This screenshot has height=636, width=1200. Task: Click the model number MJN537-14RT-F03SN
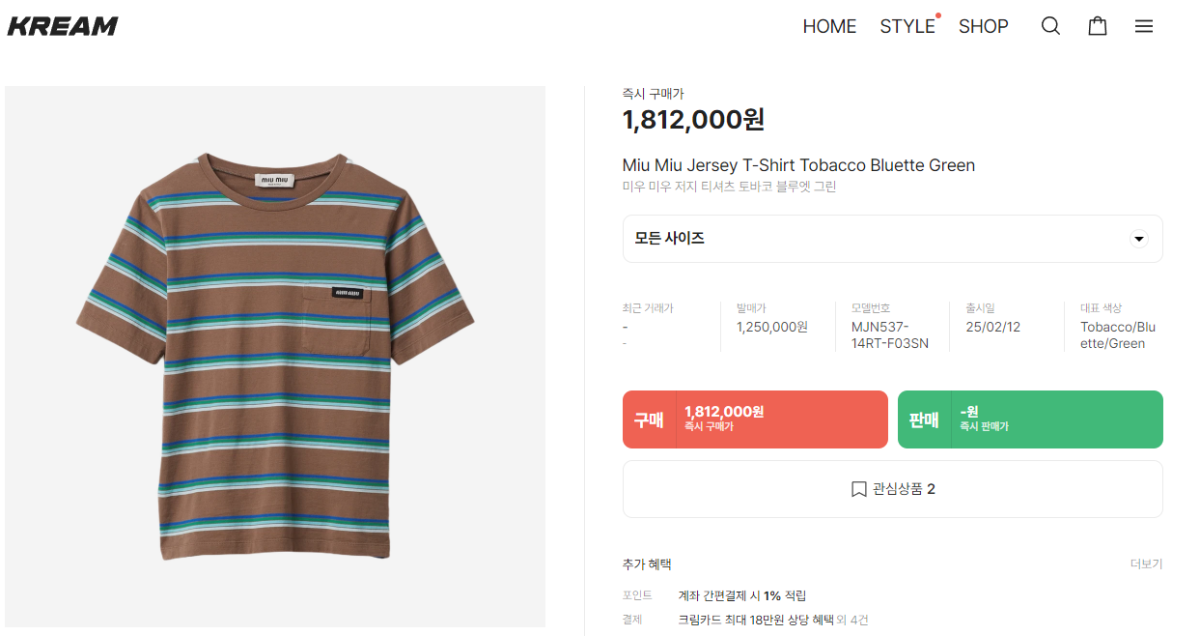pyautogui.click(x=889, y=335)
